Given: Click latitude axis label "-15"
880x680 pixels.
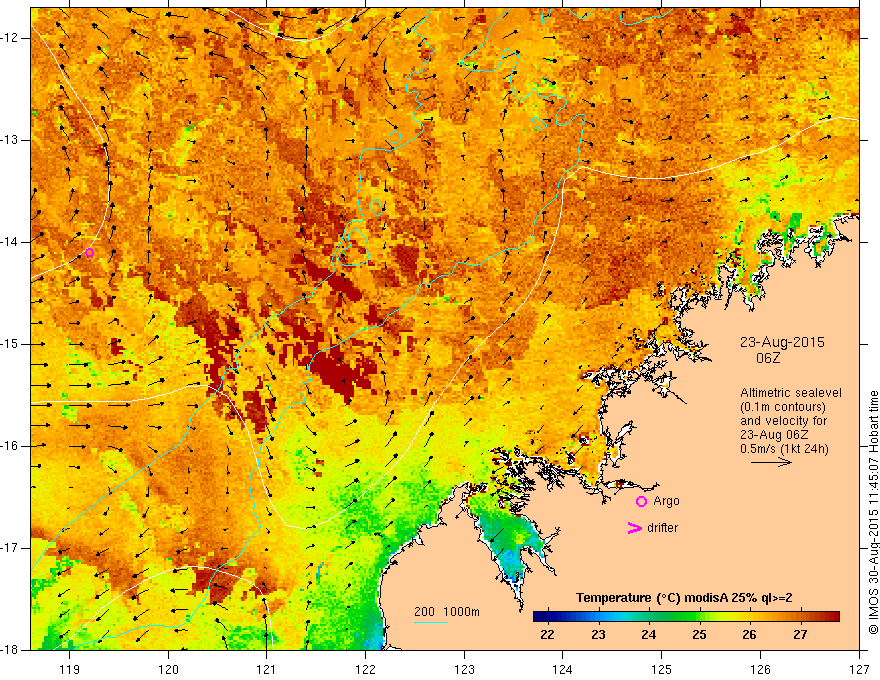Looking at the screenshot, I should point(10,344).
